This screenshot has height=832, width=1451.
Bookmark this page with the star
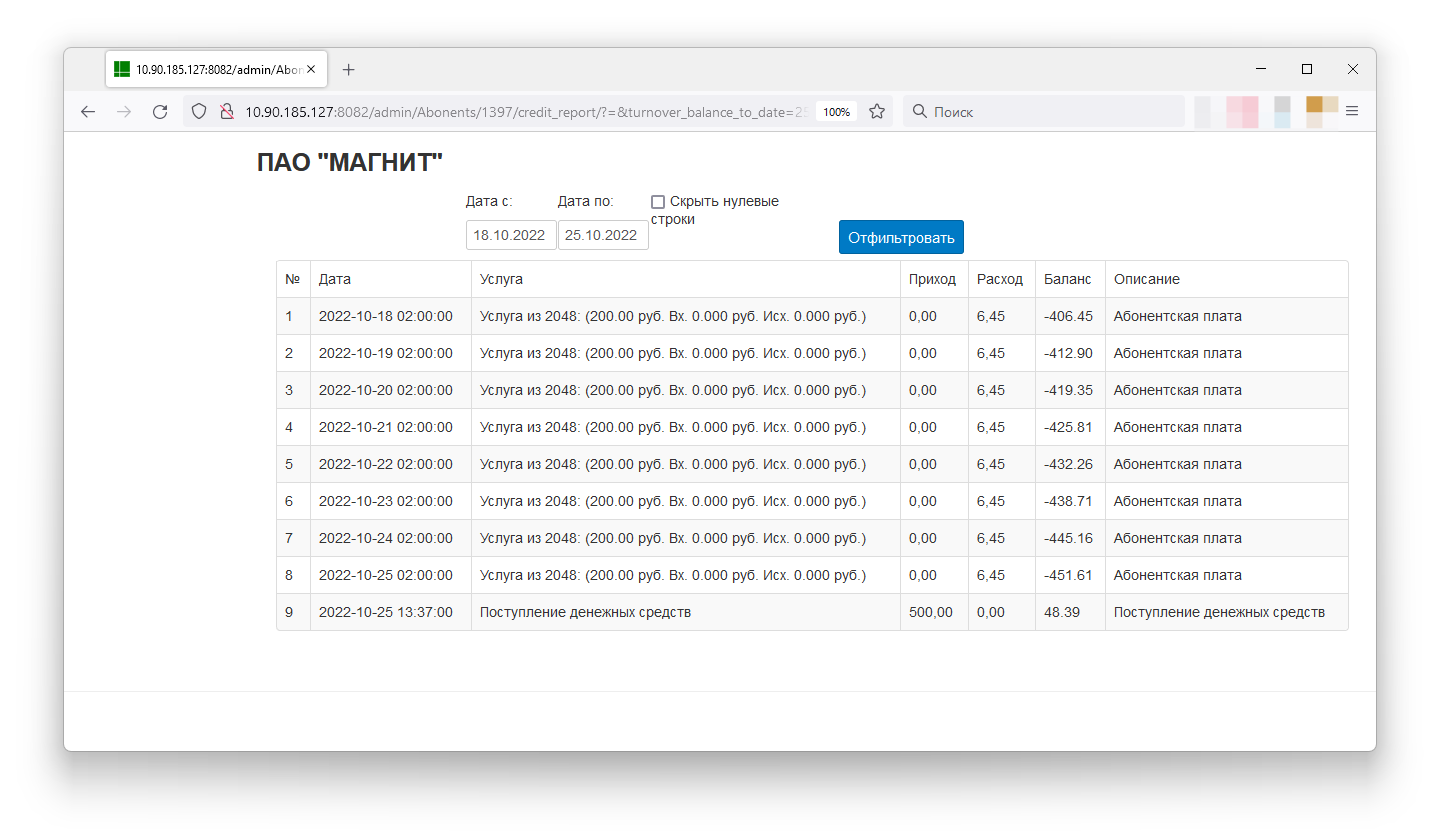pos(877,112)
